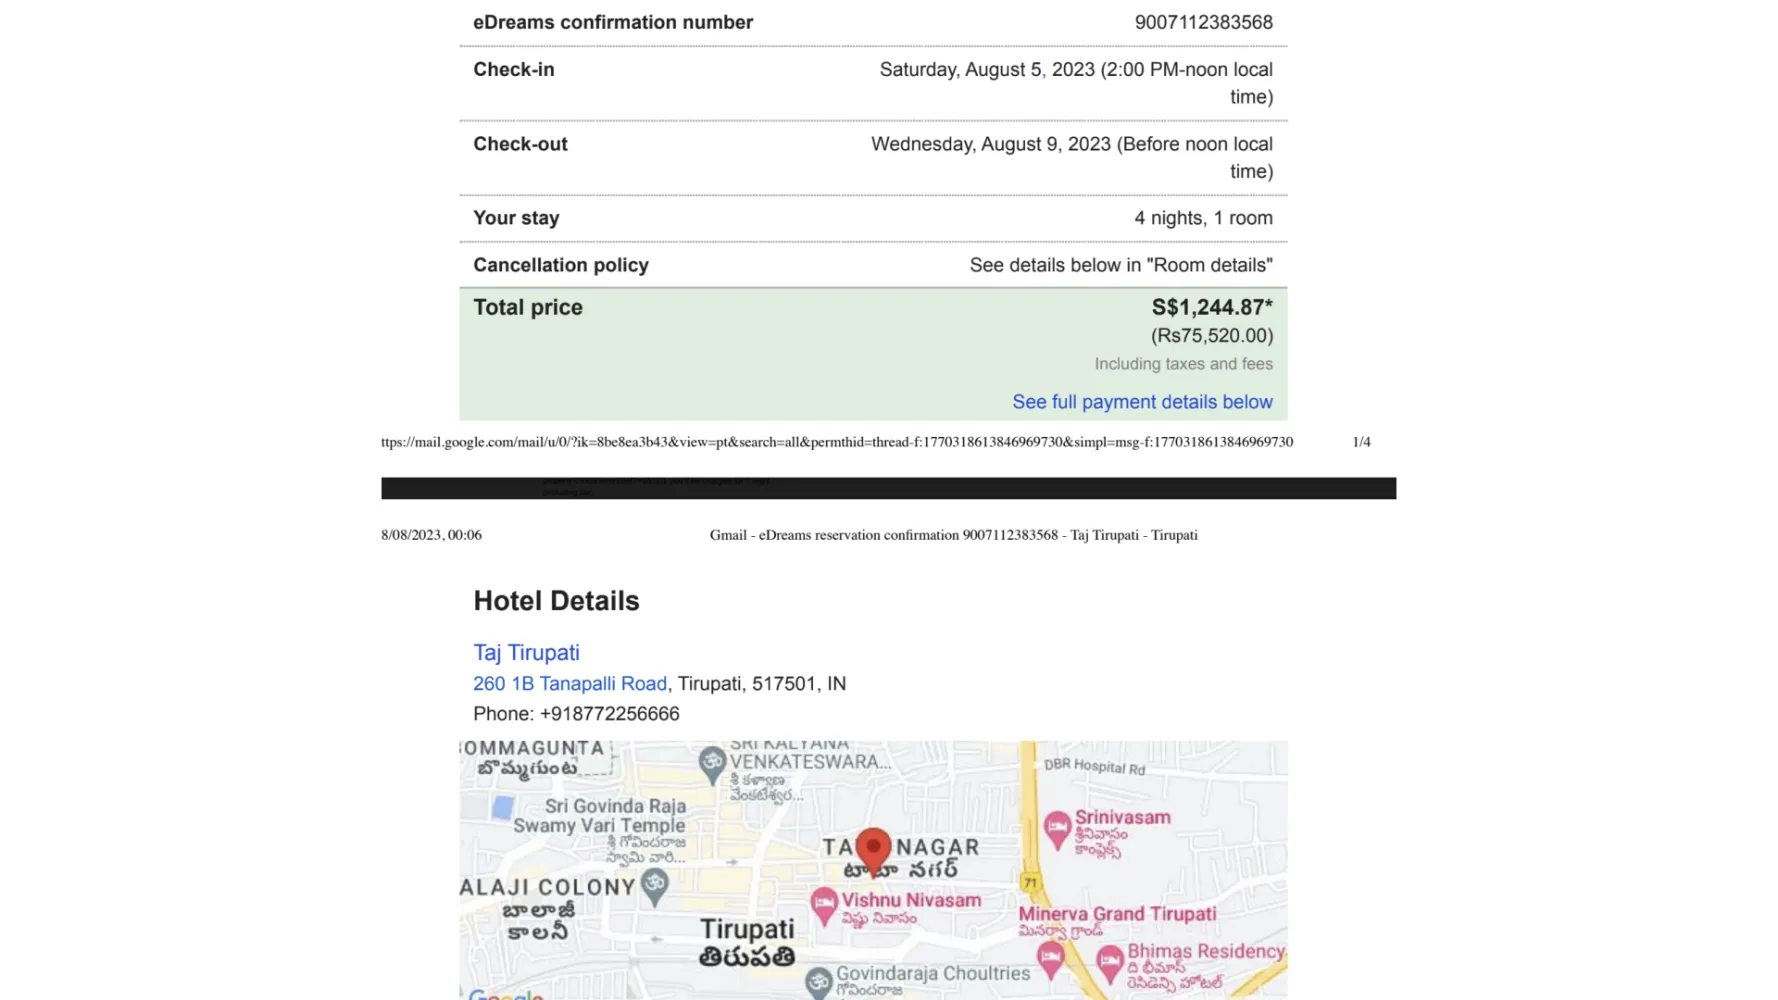Viewport: 1778px width, 1000px height.
Task: Select the Srinivasam hotel marker icon
Action: click(x=1057, y=831)
